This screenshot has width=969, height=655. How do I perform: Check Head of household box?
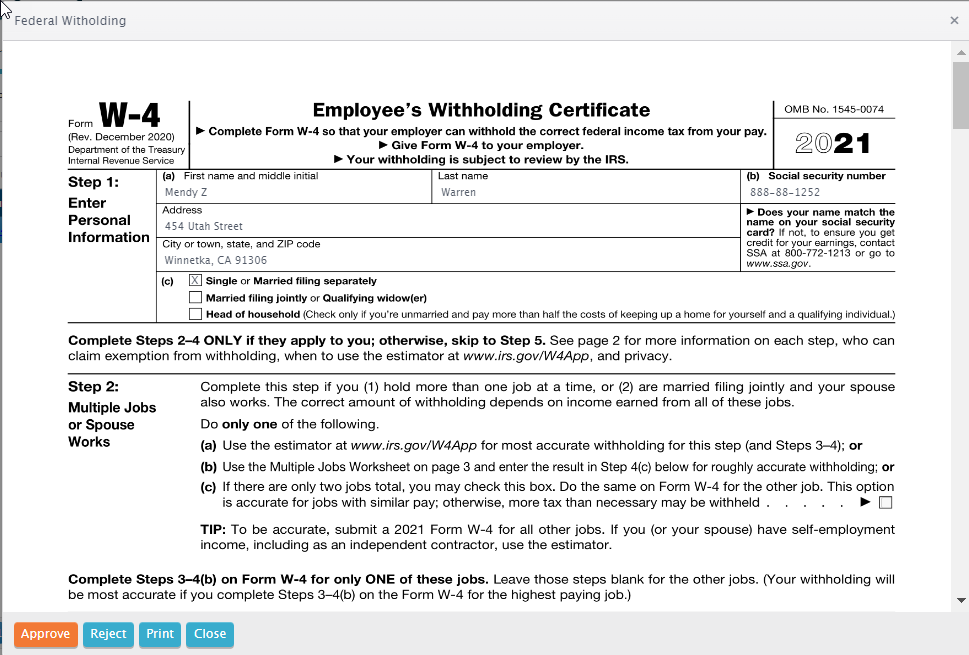pyautogui.click(x=195, y=314)
